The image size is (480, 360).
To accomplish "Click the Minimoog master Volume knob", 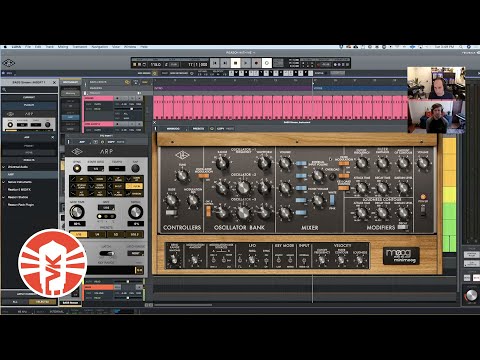I will click(x=423, y=163).
